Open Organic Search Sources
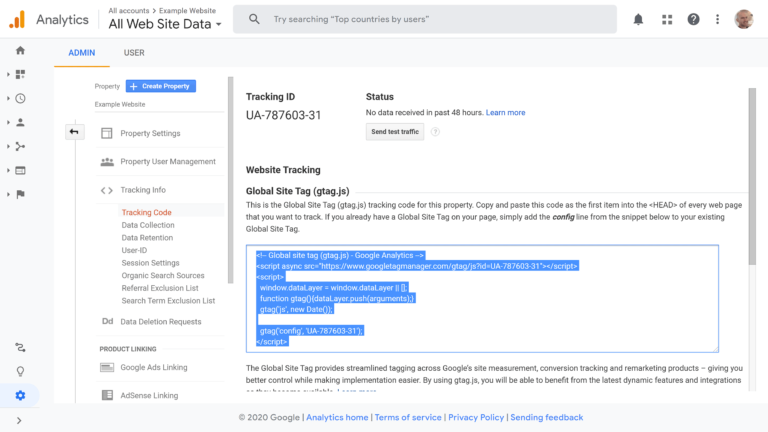This screenshot has width=768, height=432. coord(163,276)
